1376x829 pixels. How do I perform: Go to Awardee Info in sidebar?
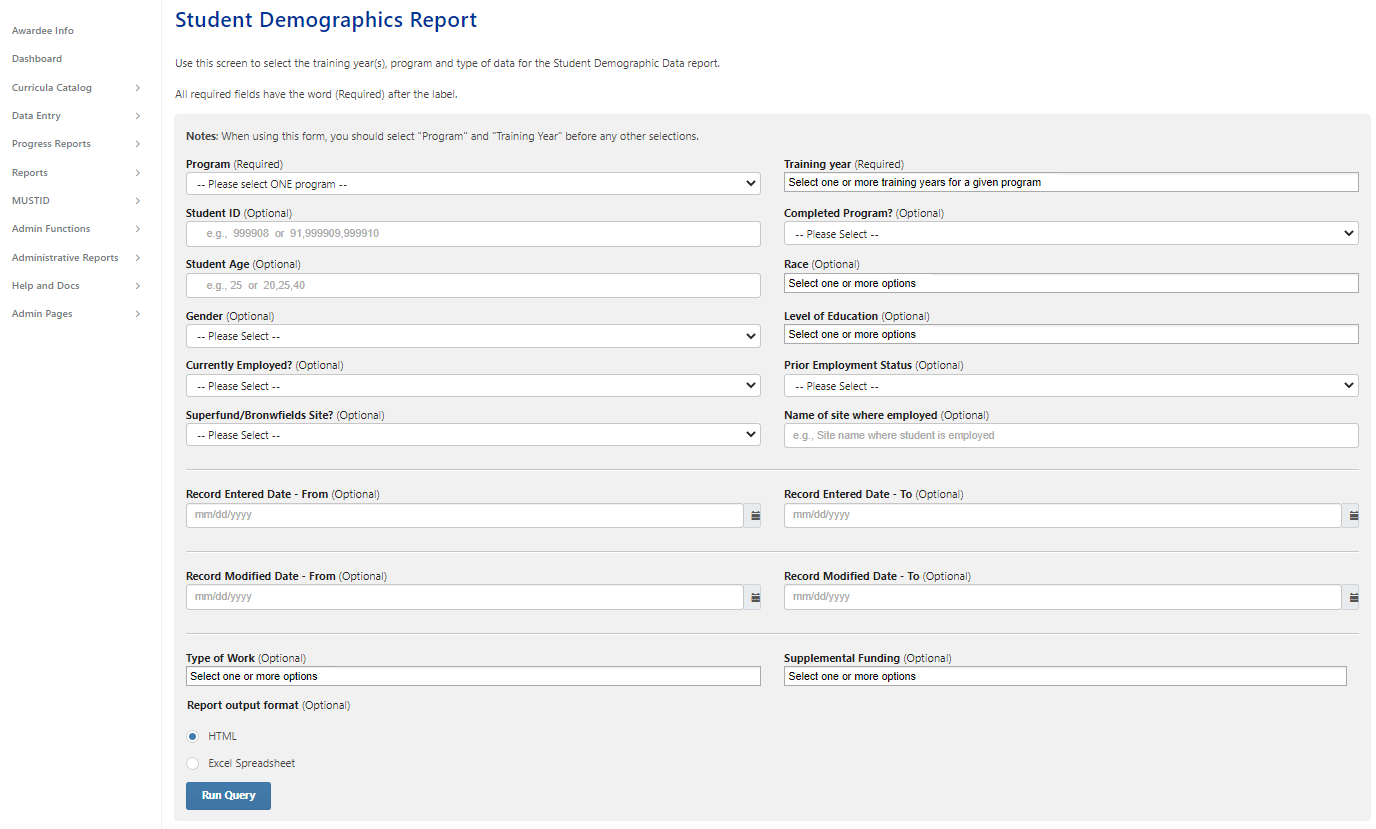[x=43, y=31]
